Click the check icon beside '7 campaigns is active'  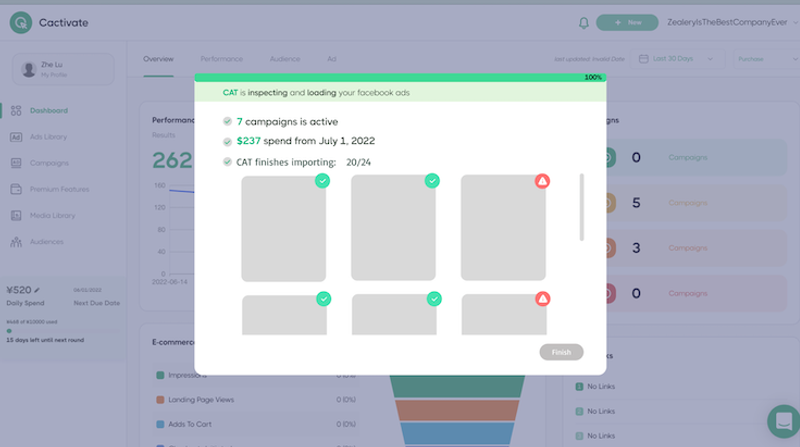(x=228, y=121)
